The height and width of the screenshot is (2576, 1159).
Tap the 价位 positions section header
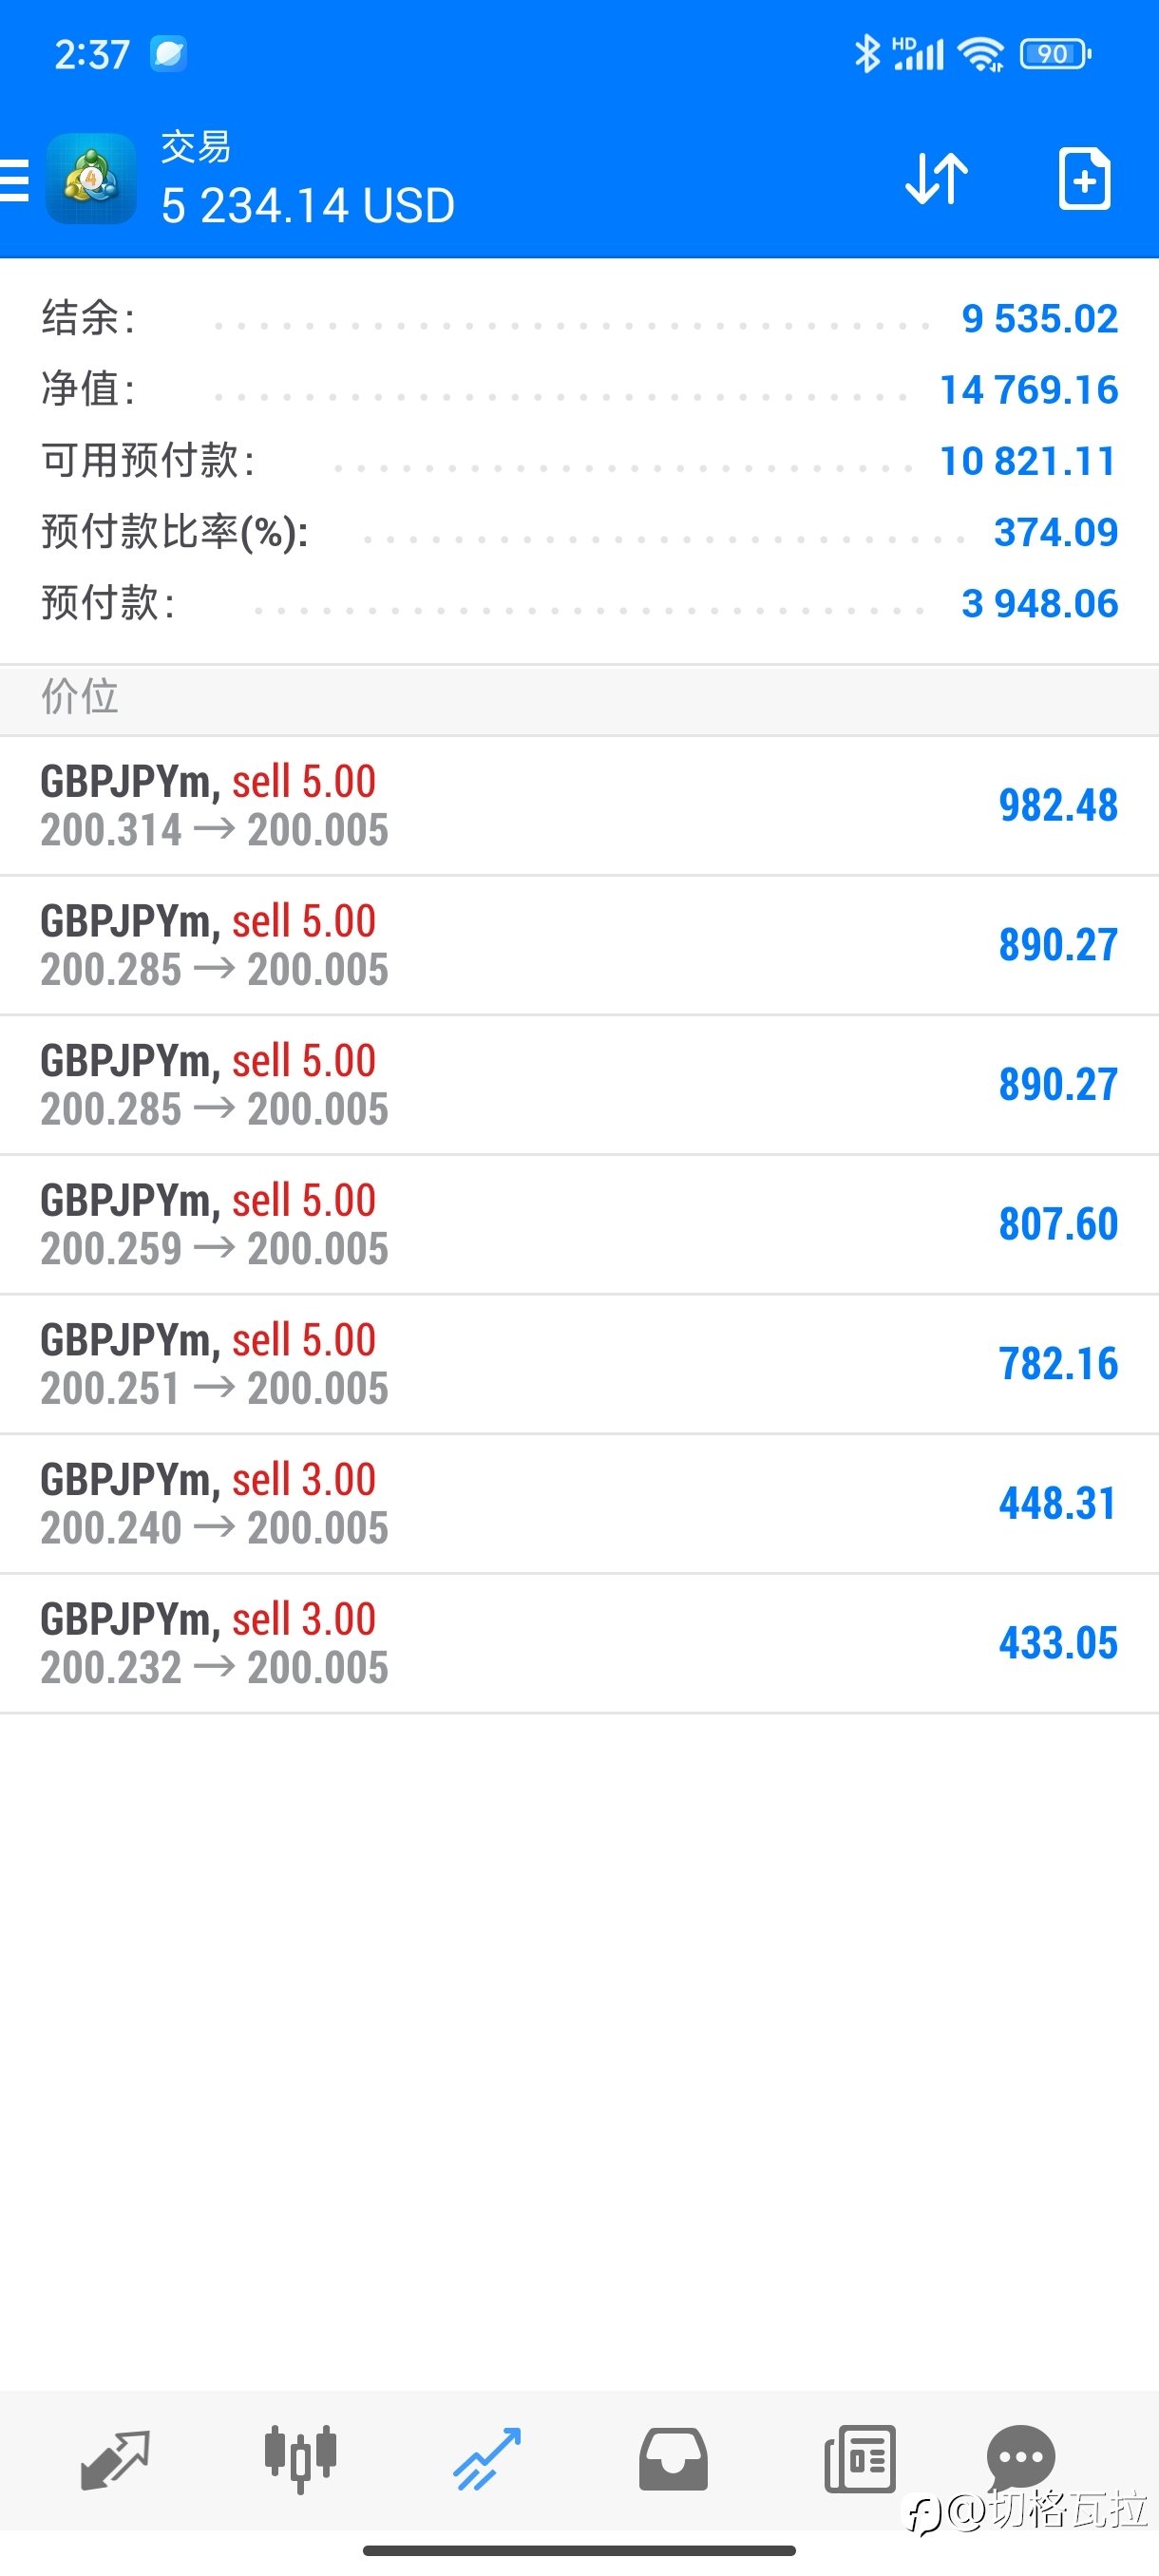pyautogui.click(x=579, y=698)
